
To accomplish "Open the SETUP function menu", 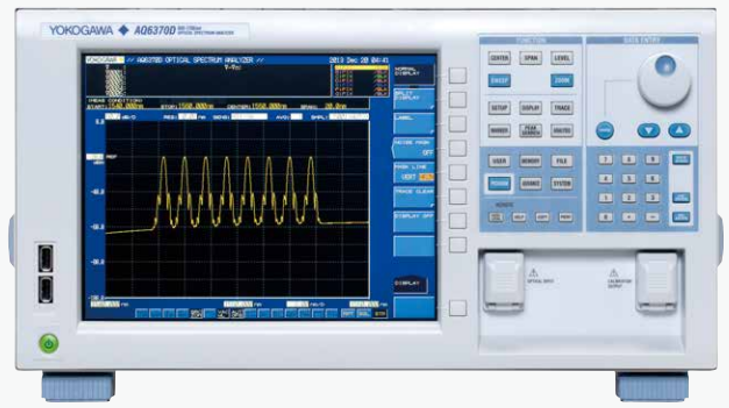I will 500,107.
